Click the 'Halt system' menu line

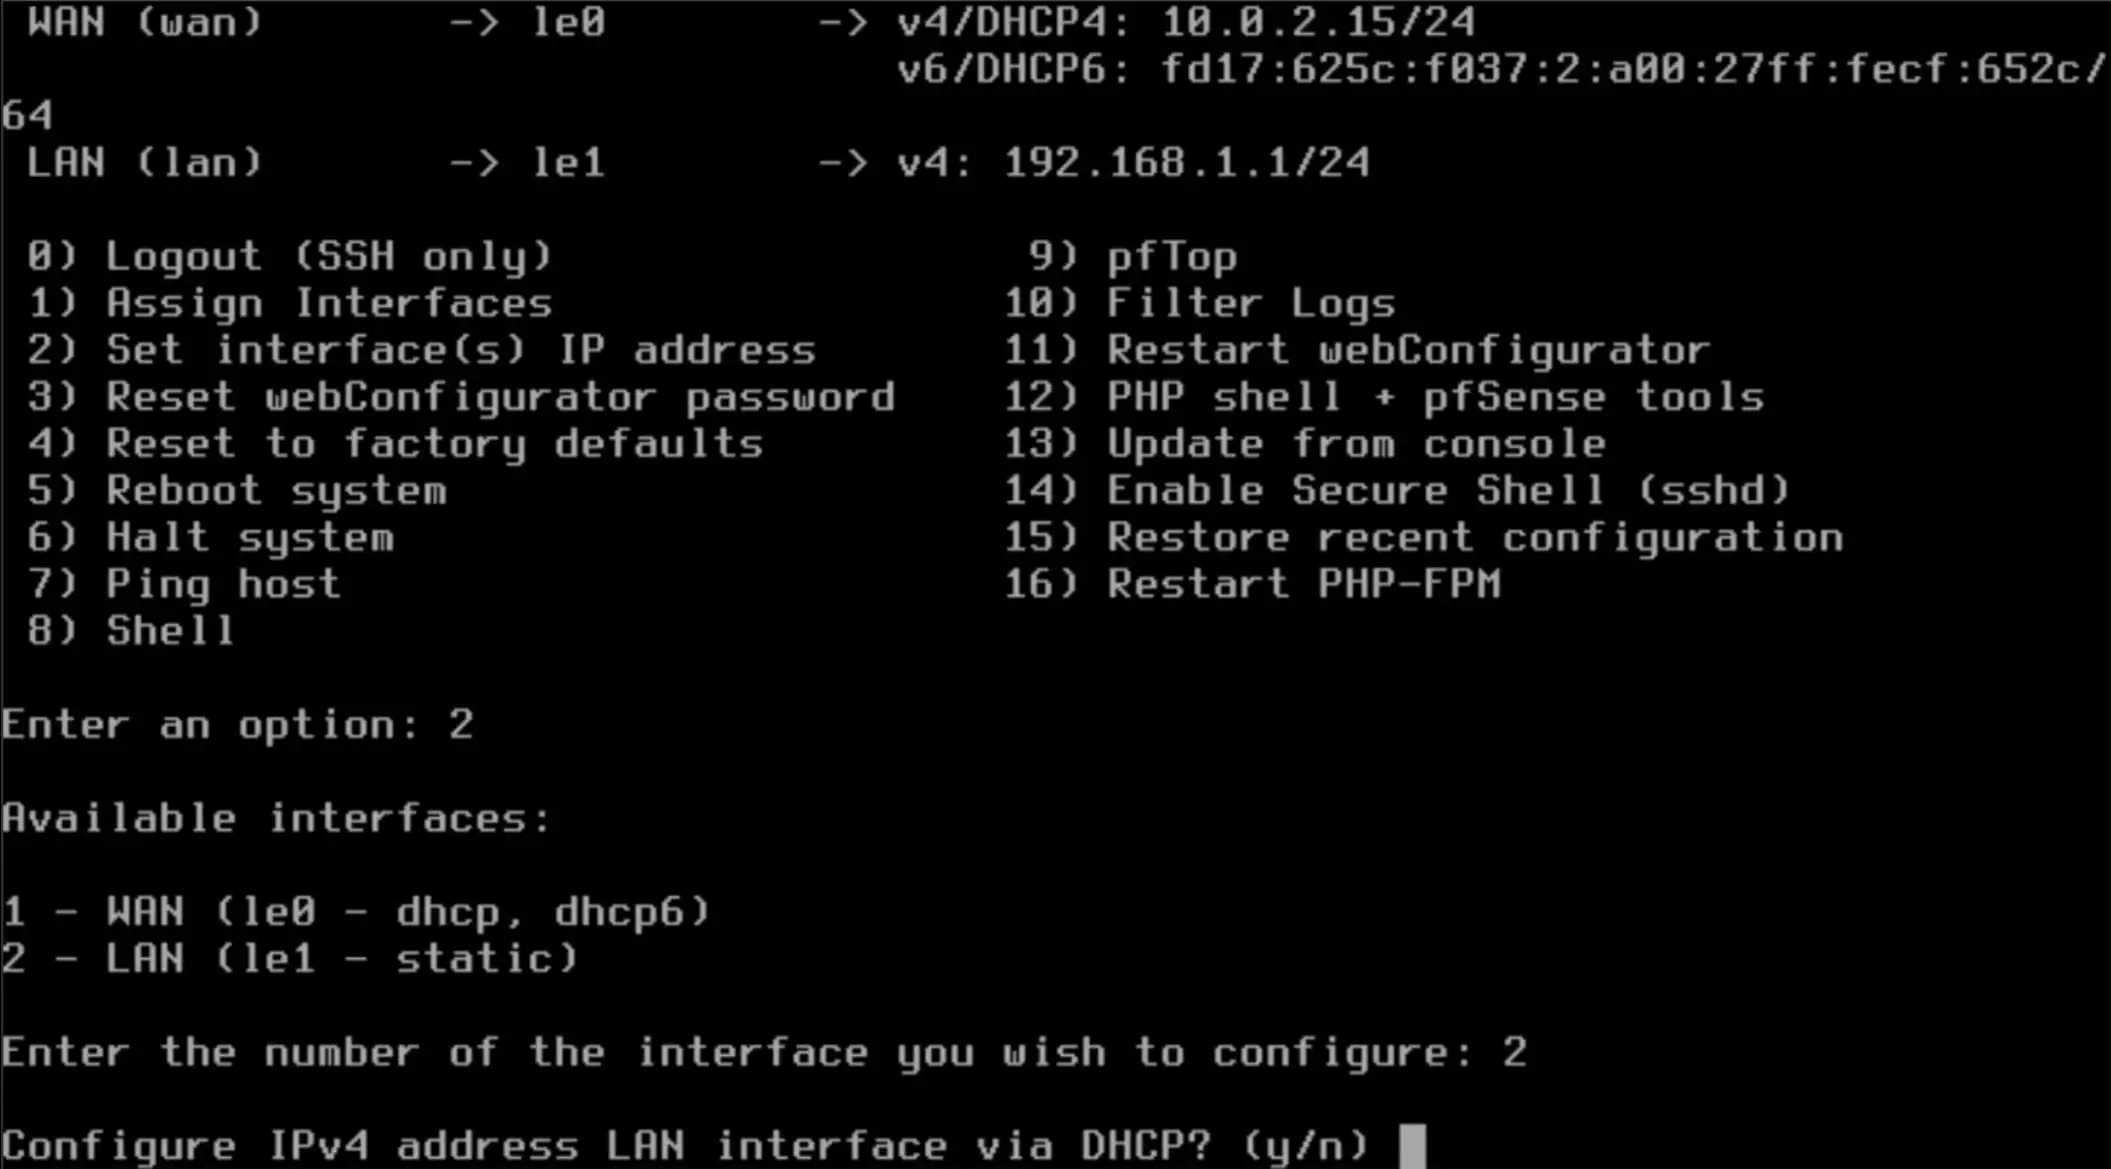point(250,538)
